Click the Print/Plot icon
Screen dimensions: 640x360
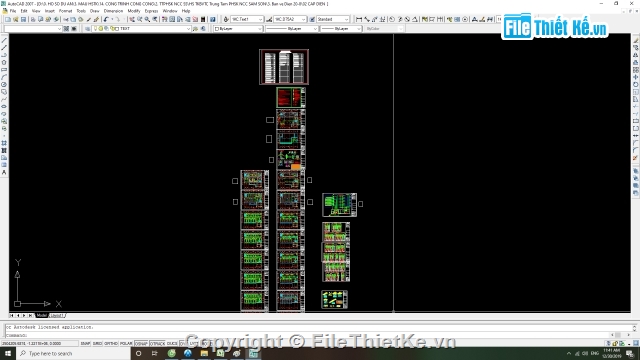pyautogui.click(x=33, y=19)
